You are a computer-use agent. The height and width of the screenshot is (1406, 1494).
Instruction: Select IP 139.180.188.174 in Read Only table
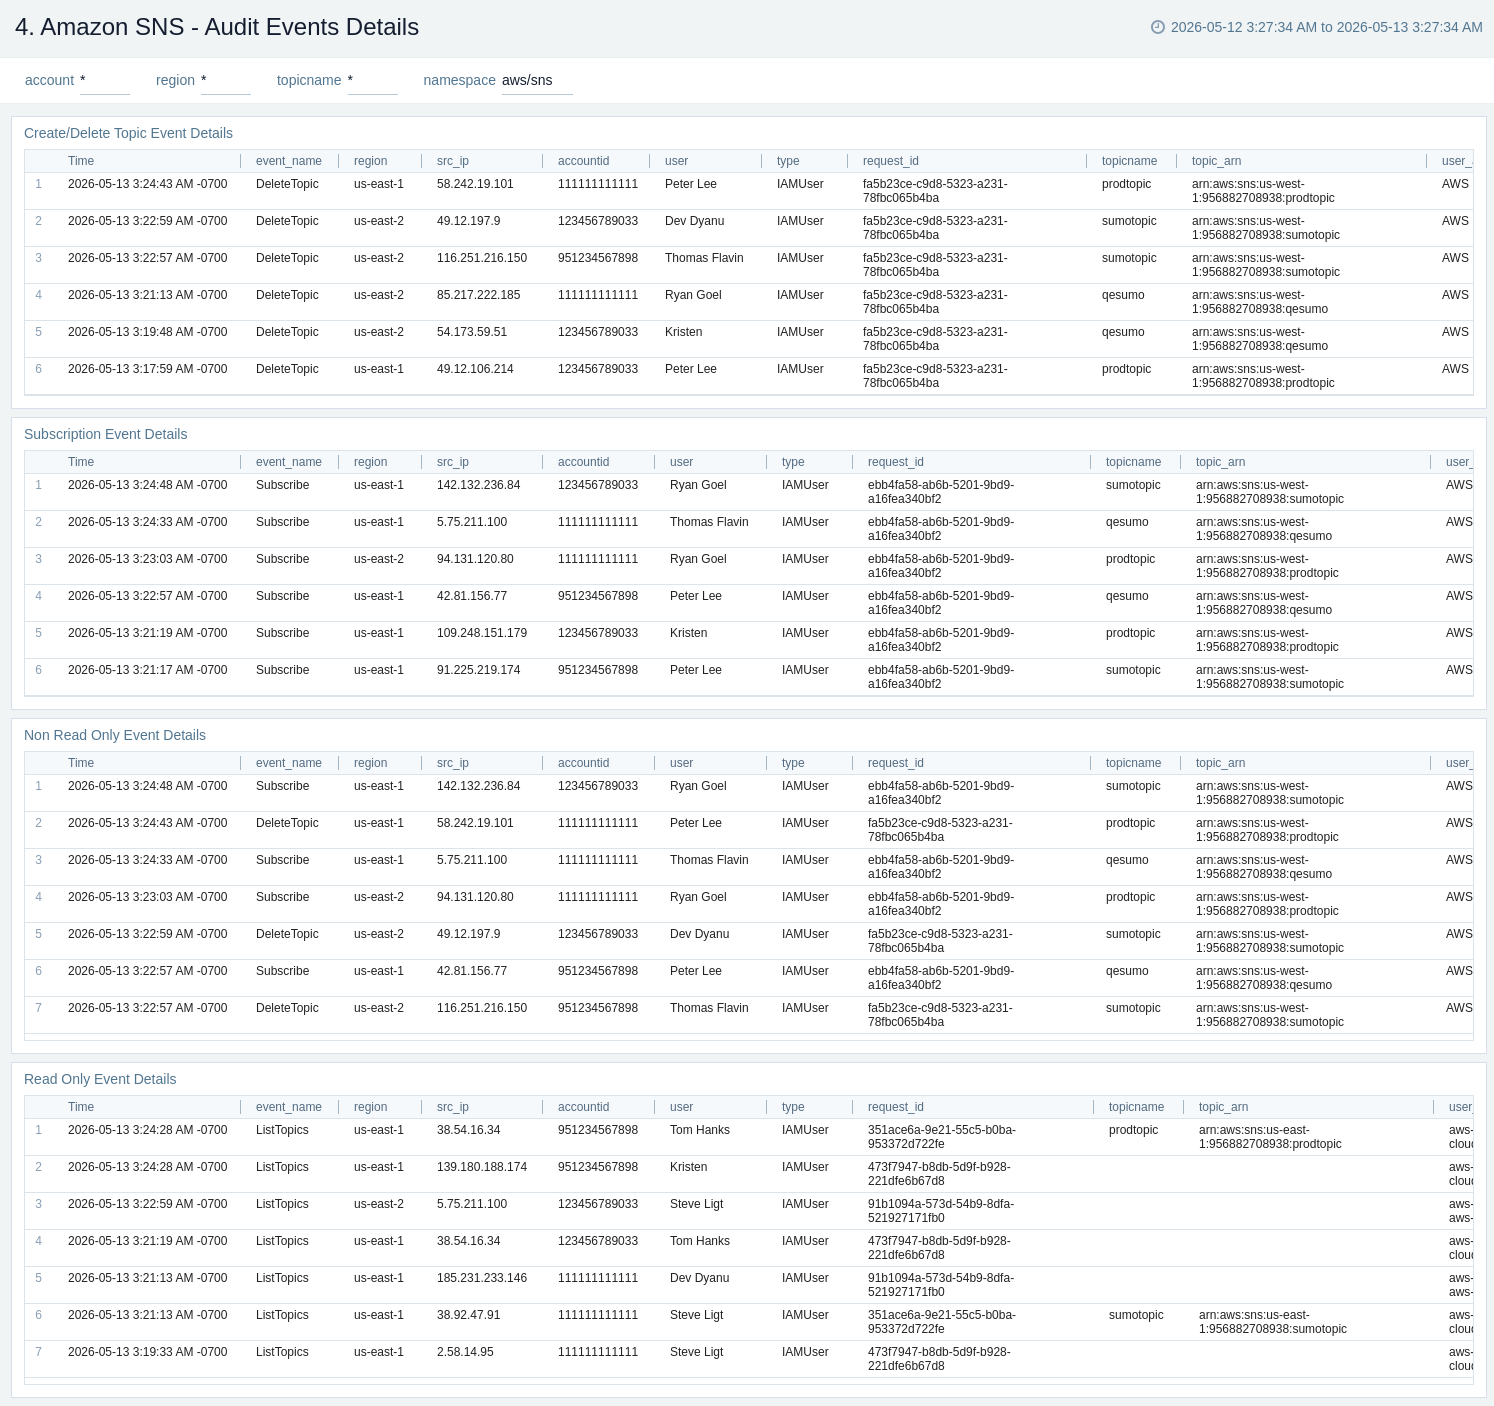coord(482,1167)
